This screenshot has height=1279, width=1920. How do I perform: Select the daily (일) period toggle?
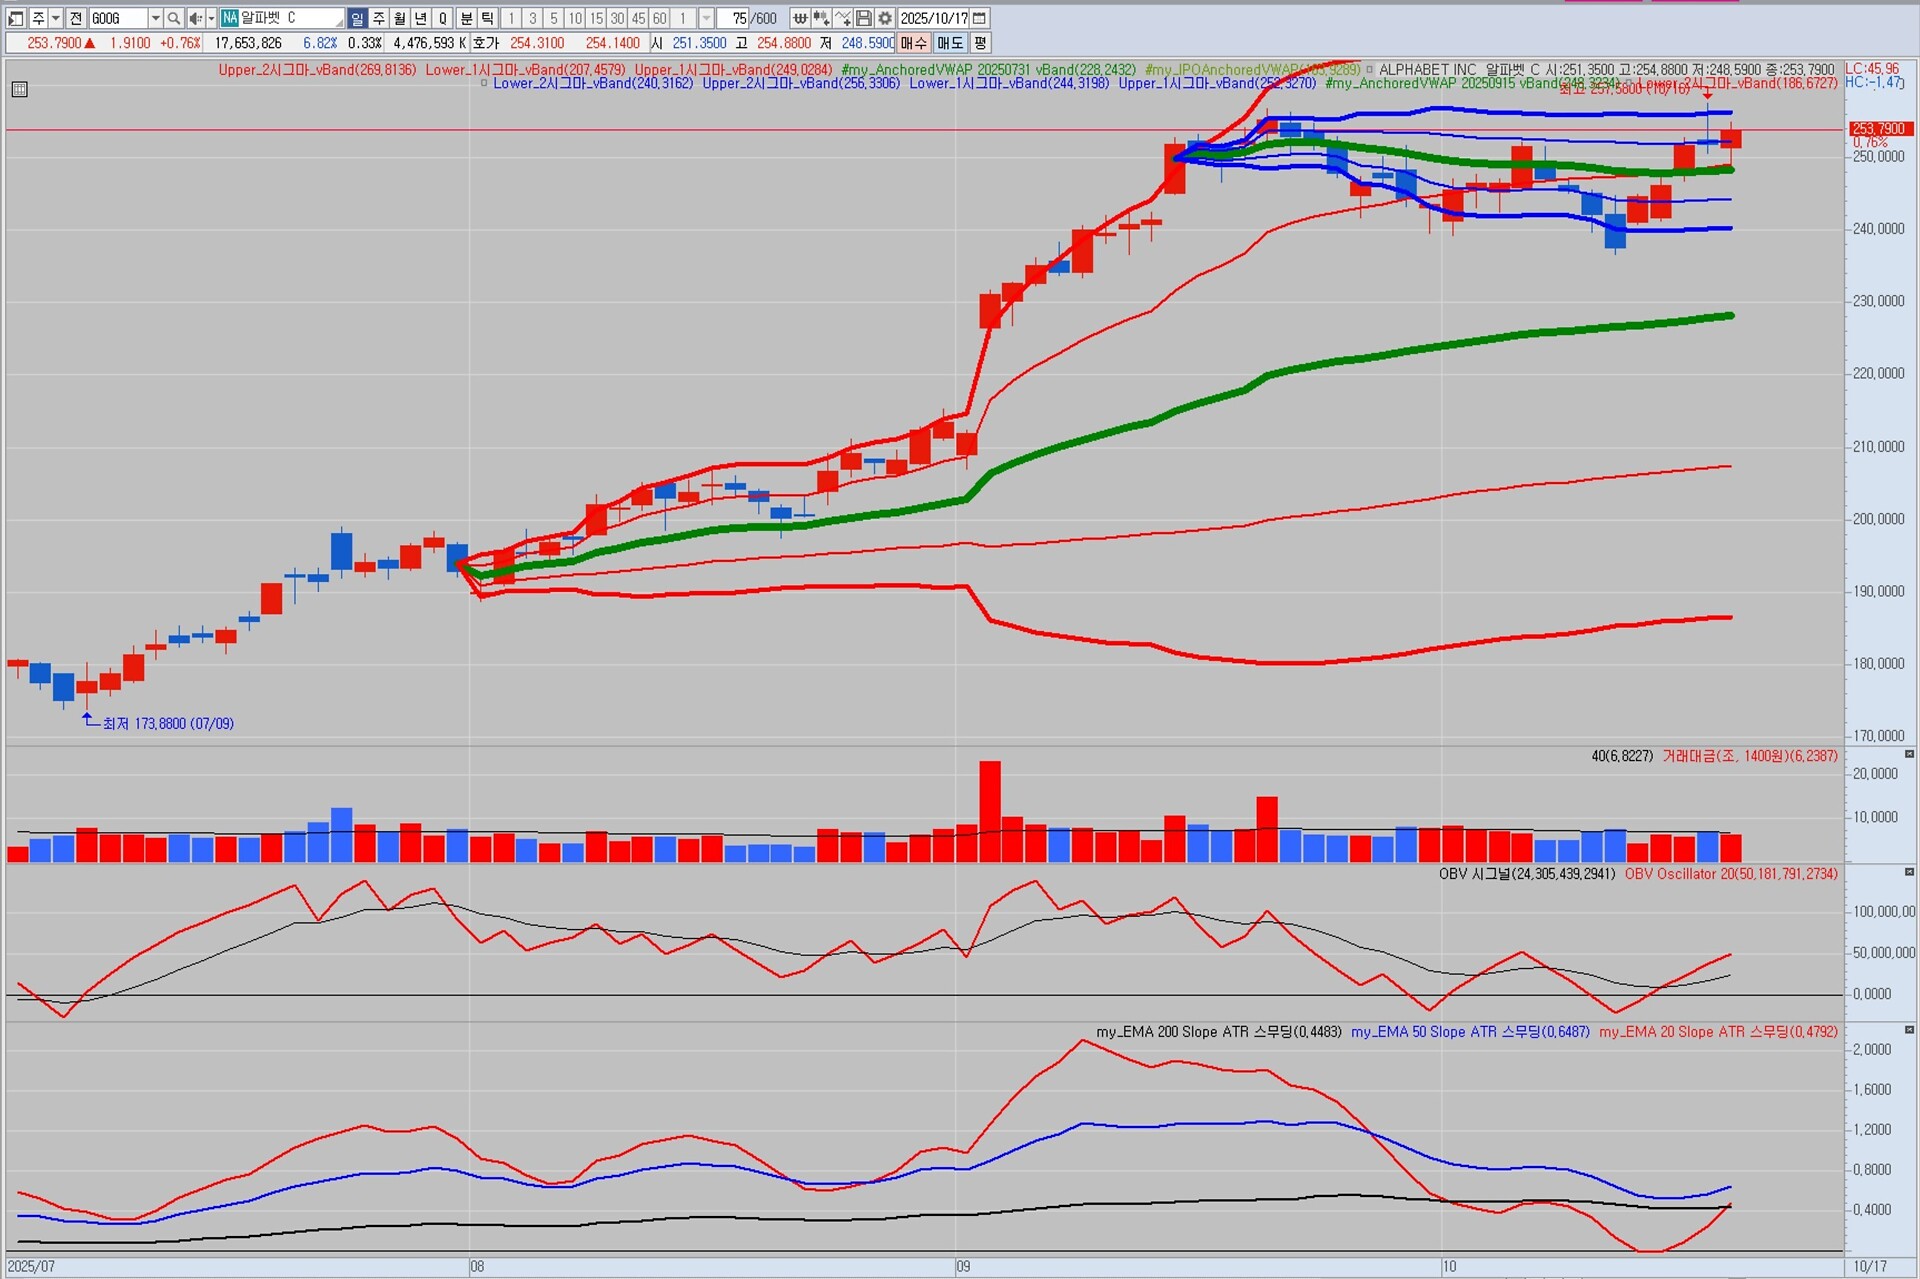click(x=357, y=18)
